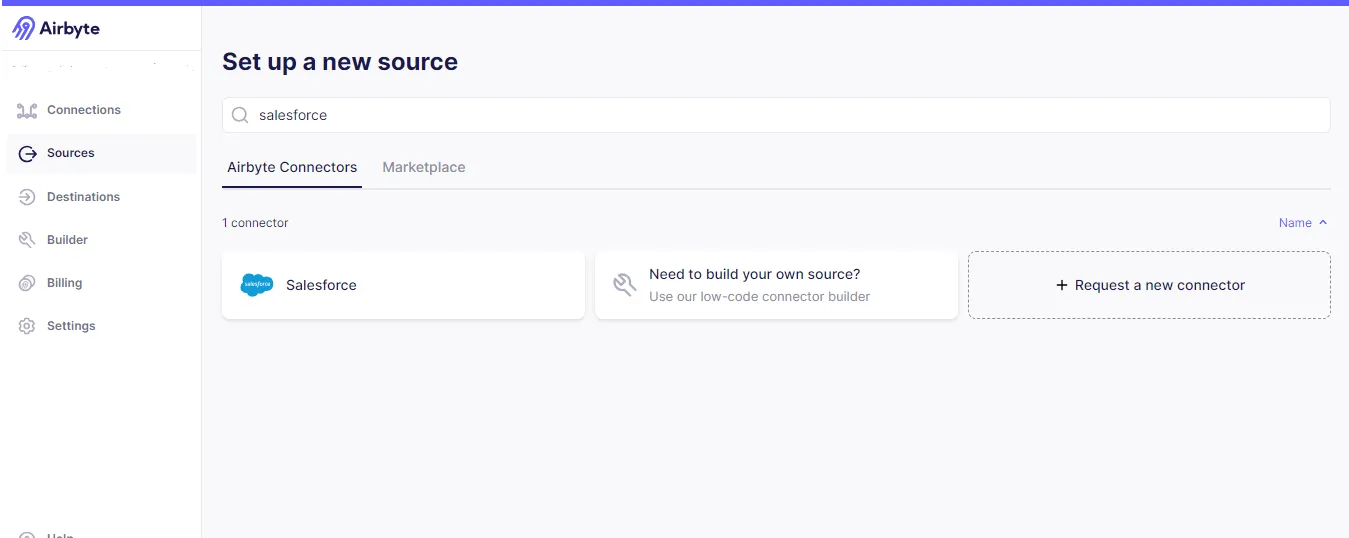
Task: Click into the salesforce search field
Action: [776, 115]
